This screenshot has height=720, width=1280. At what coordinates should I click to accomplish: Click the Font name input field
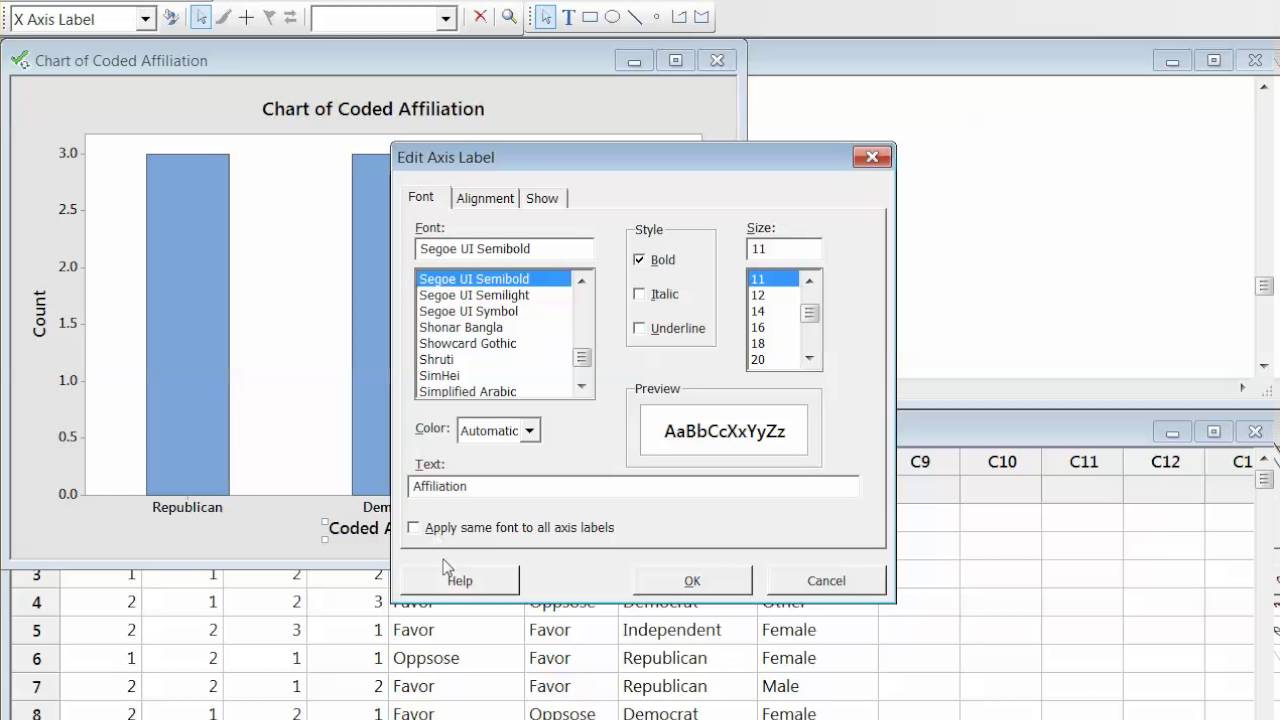(504, 249)
